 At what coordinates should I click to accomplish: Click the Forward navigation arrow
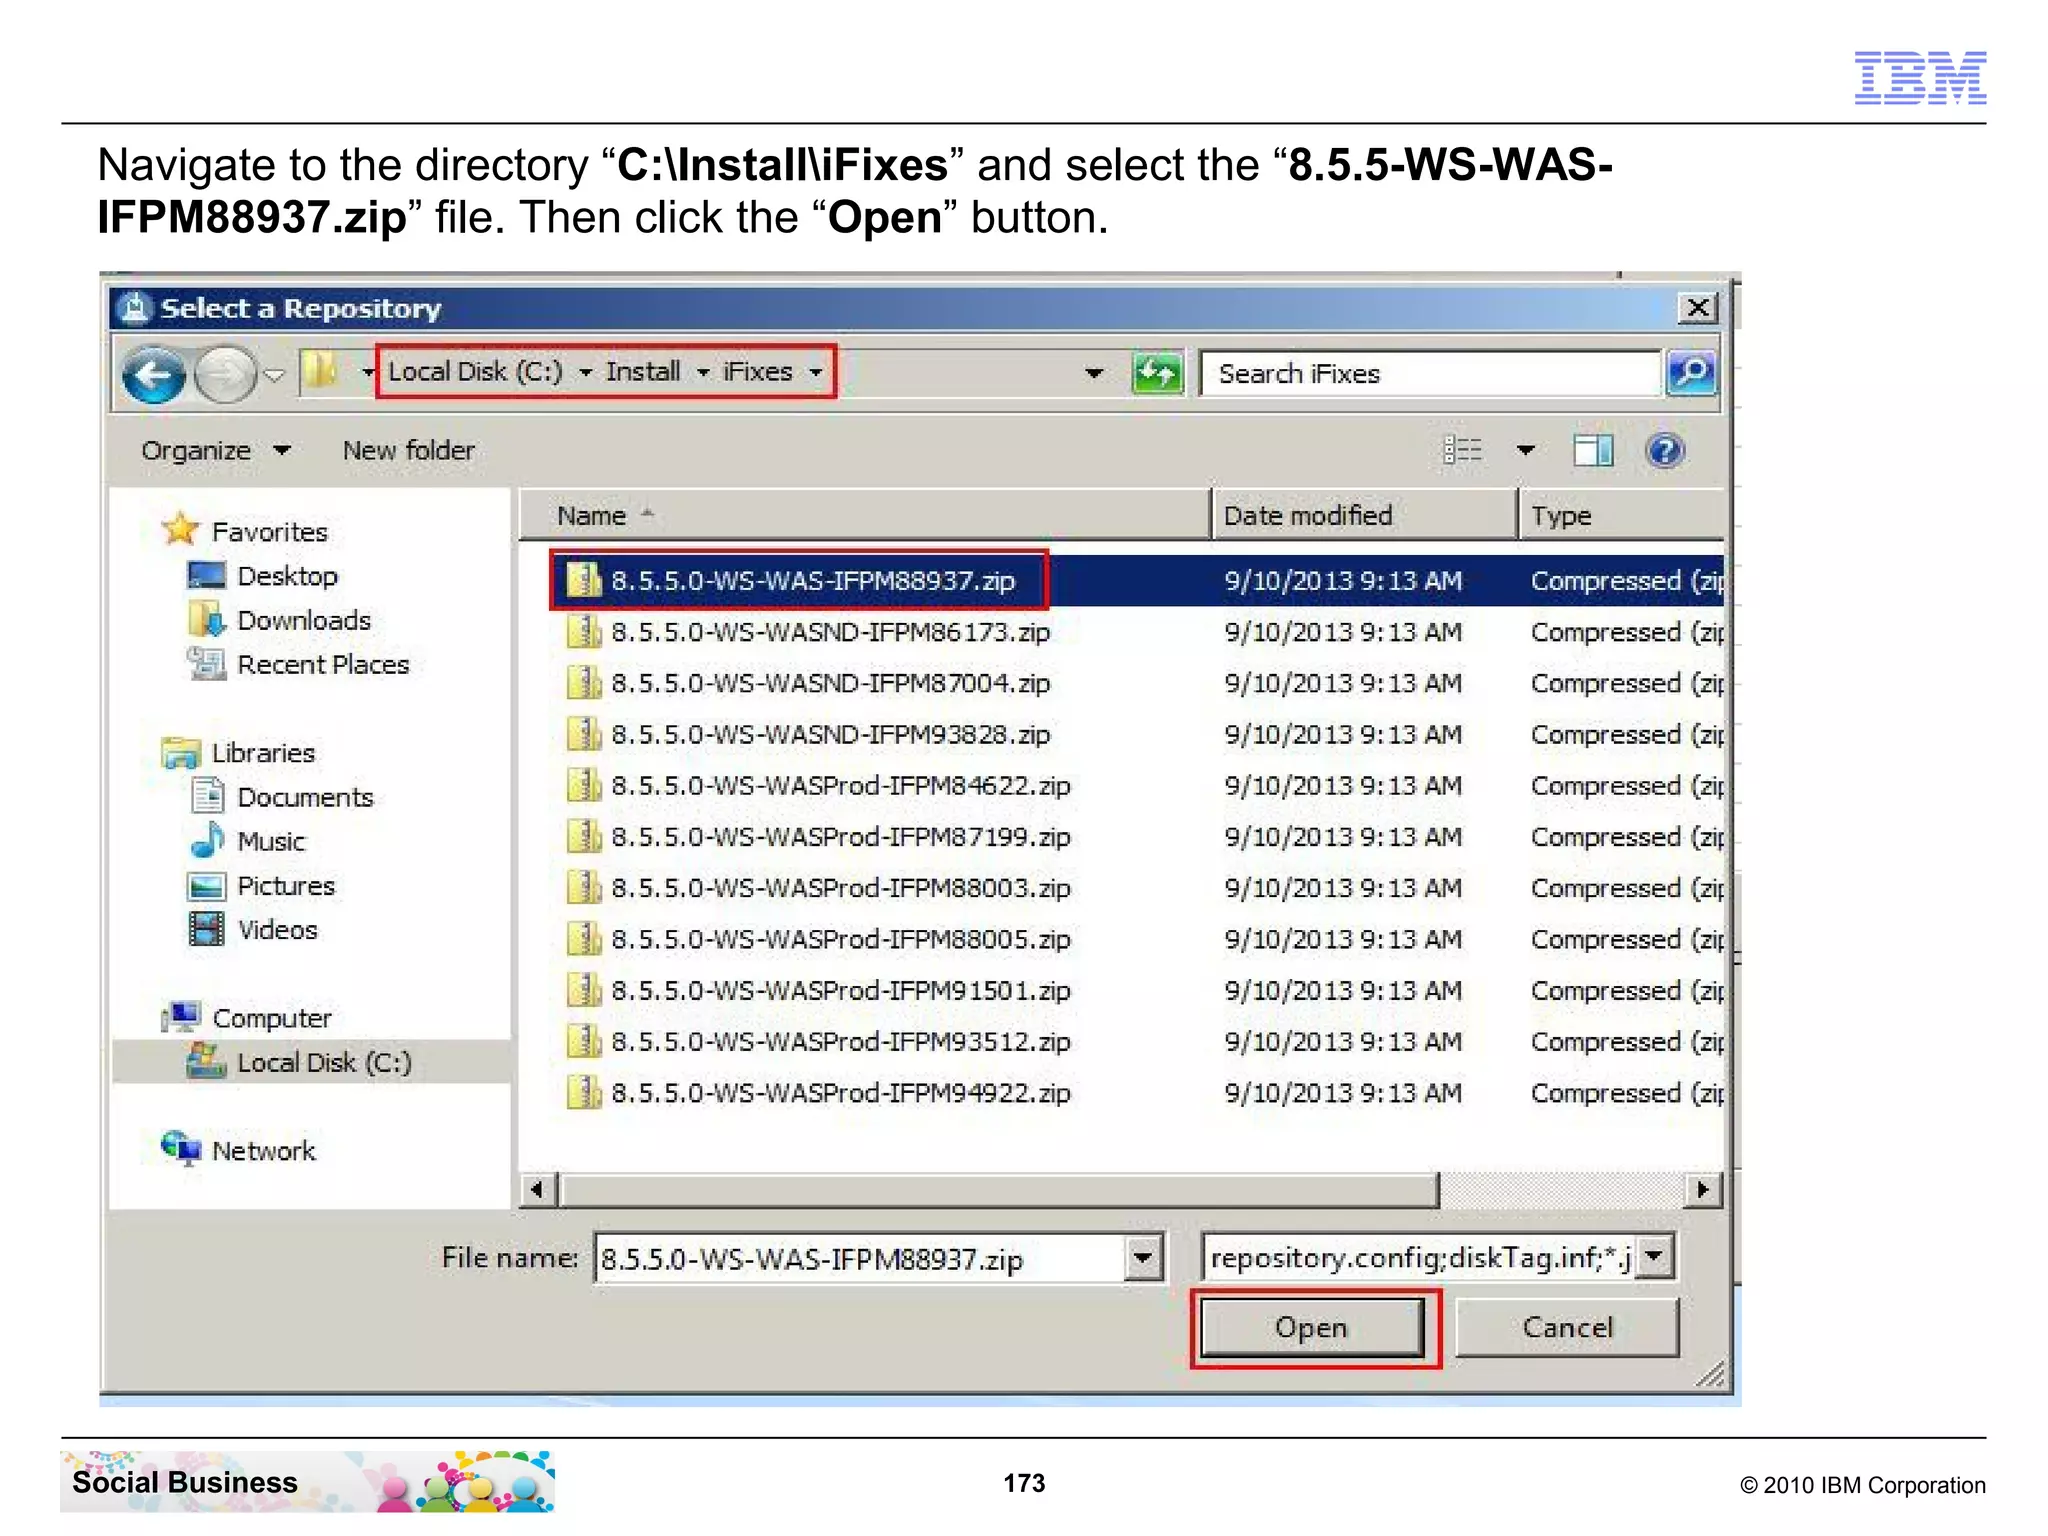tap(225, 376)
